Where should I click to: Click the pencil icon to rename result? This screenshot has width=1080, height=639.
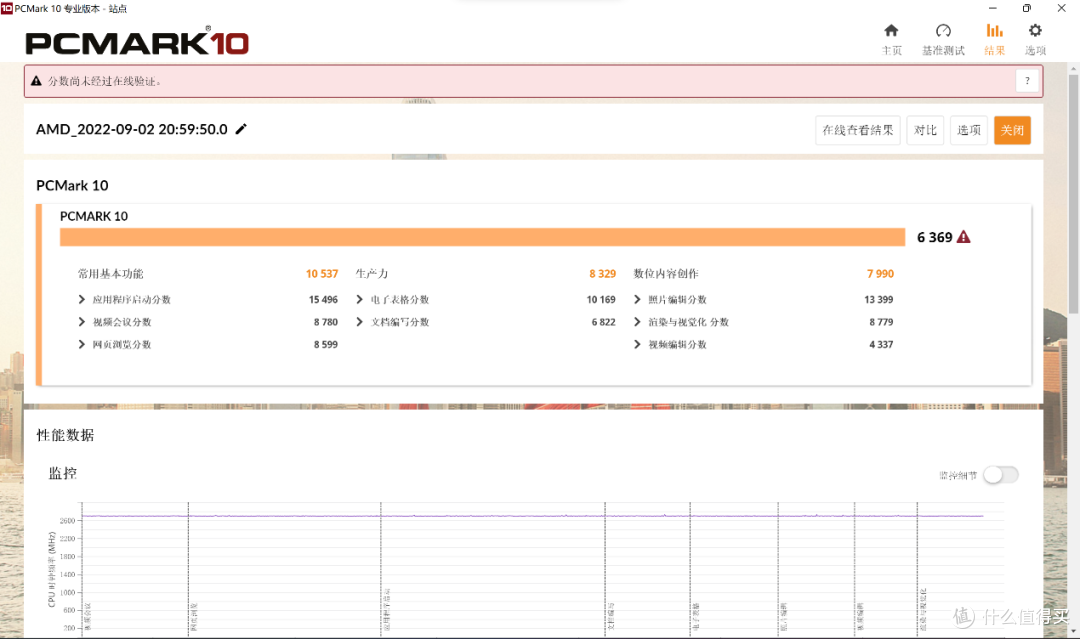point(241,129)
